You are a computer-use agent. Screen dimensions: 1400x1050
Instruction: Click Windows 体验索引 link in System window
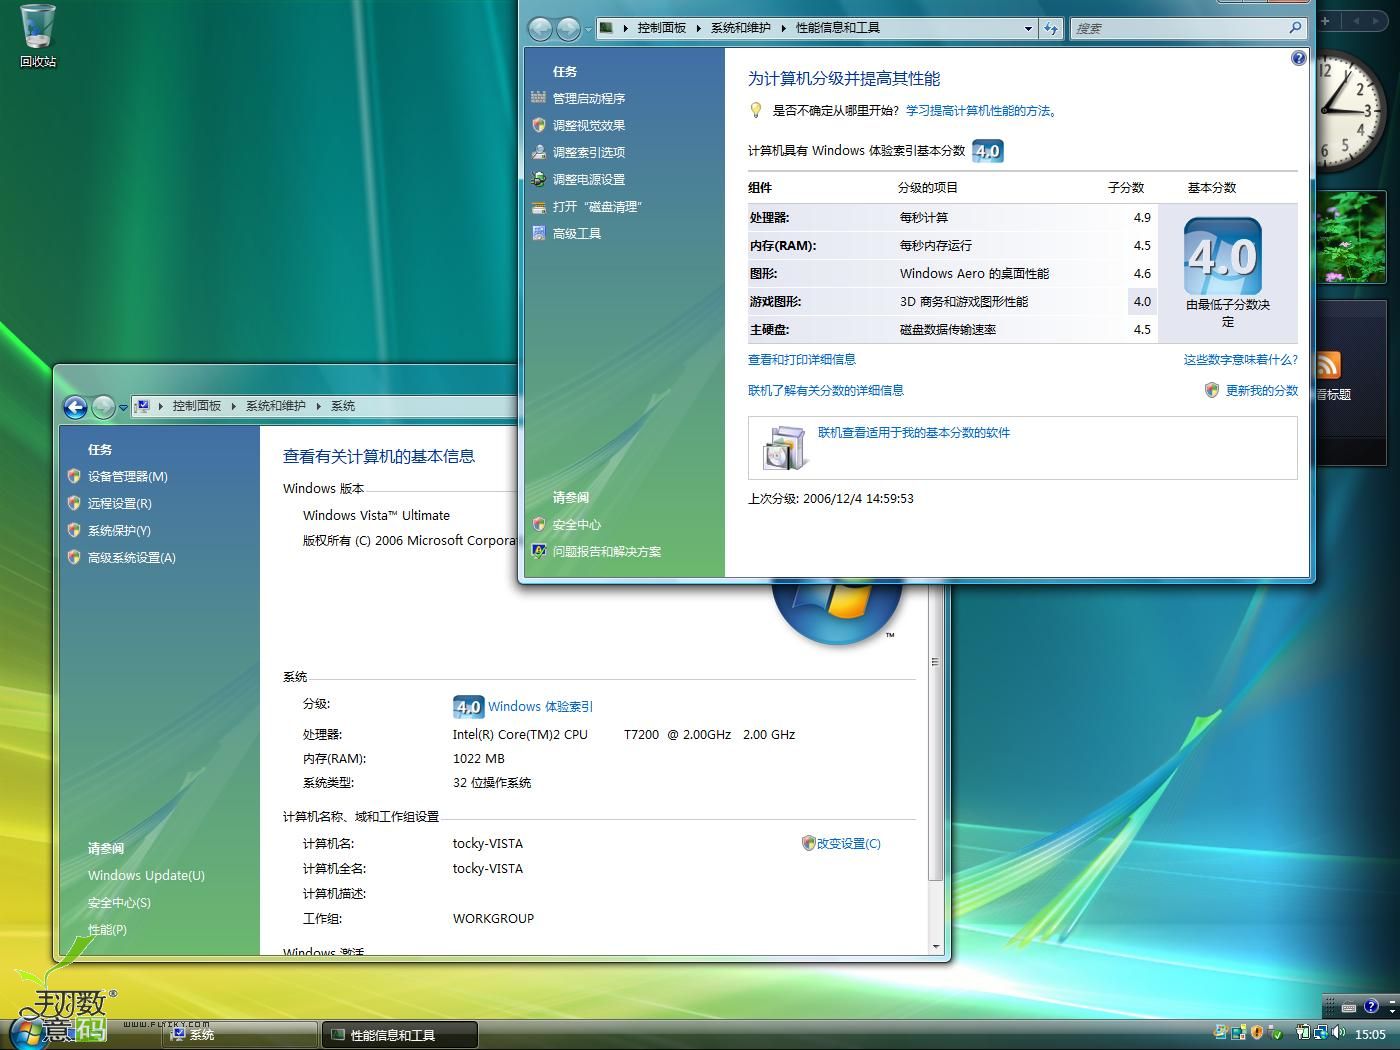point(540,706)
